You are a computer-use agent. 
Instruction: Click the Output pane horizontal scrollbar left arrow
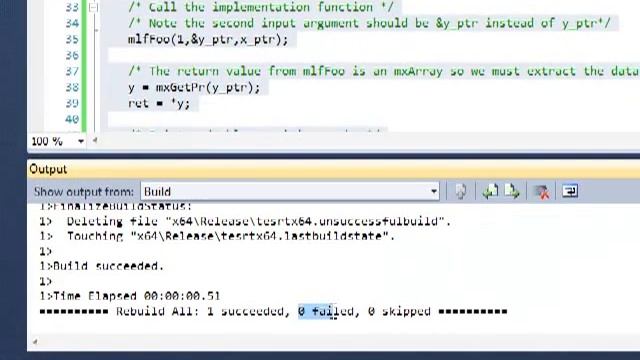[x=35, y=341]
